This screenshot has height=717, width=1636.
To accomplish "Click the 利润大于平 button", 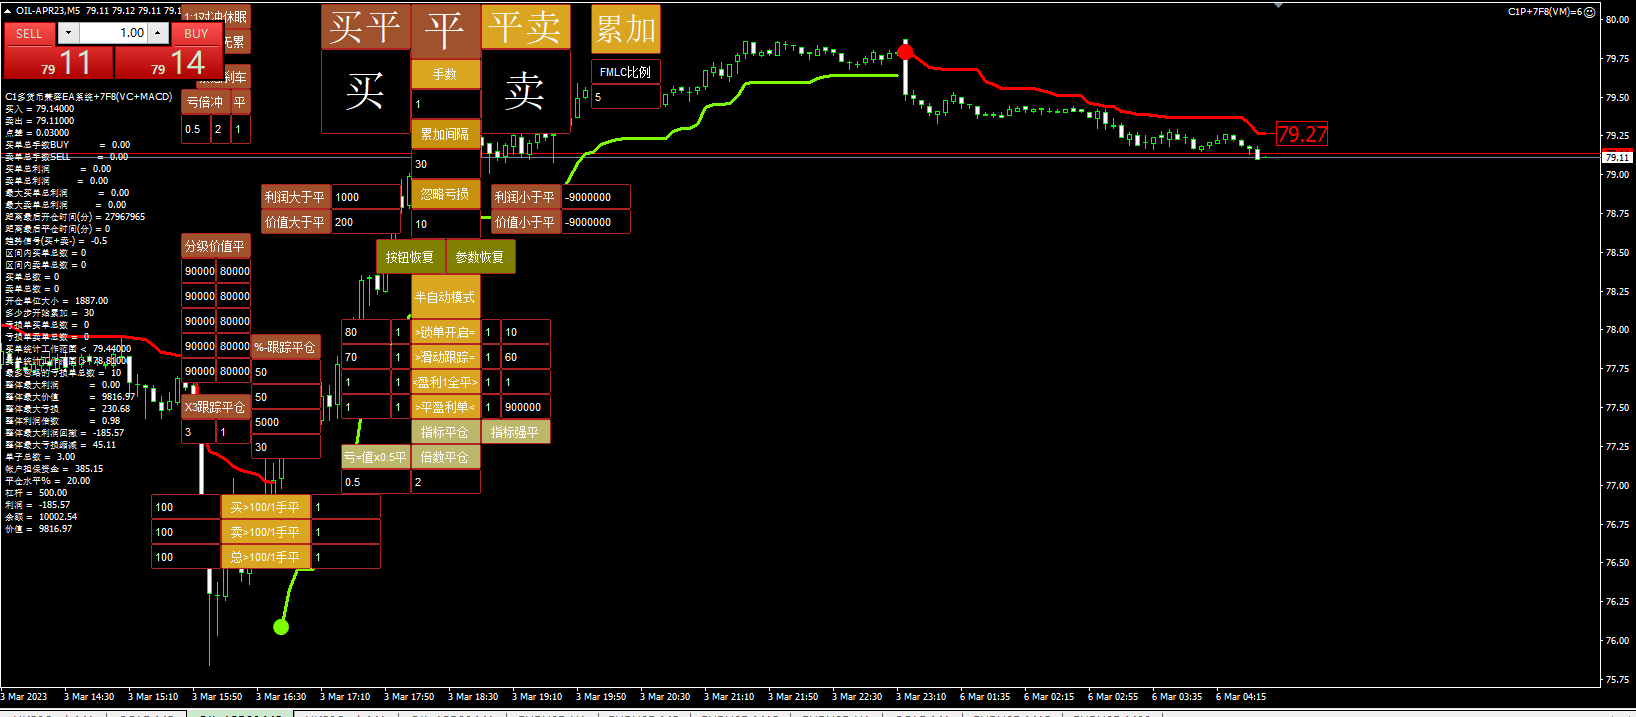I will 296,197.
